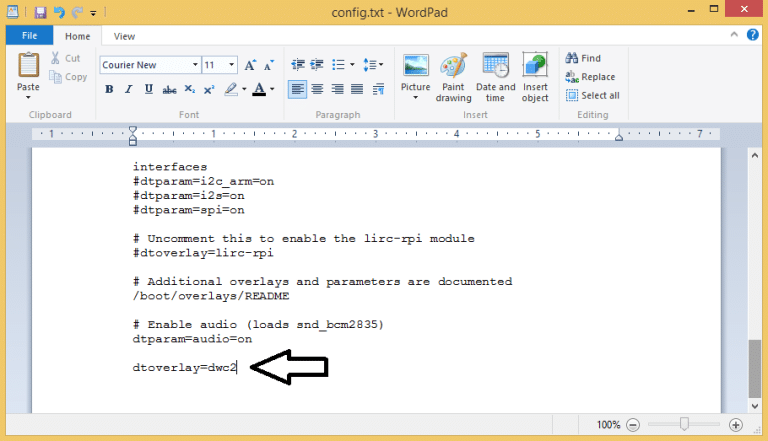Click the Shrink font icon
The width and height of the screenshot is (768, 441).
coord(268,65)
